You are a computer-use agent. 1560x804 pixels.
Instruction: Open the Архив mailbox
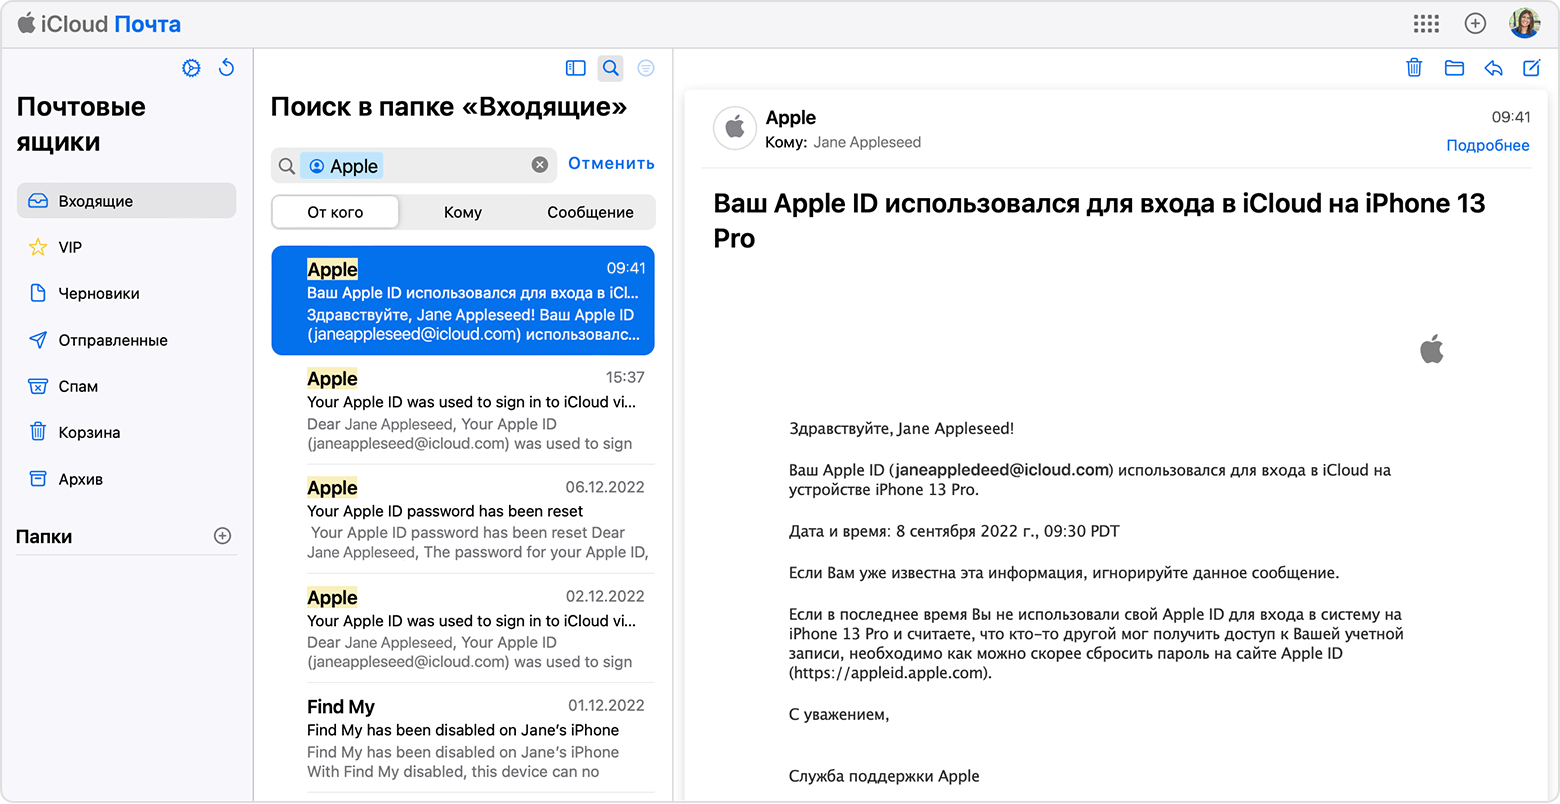tap(127, 479)
